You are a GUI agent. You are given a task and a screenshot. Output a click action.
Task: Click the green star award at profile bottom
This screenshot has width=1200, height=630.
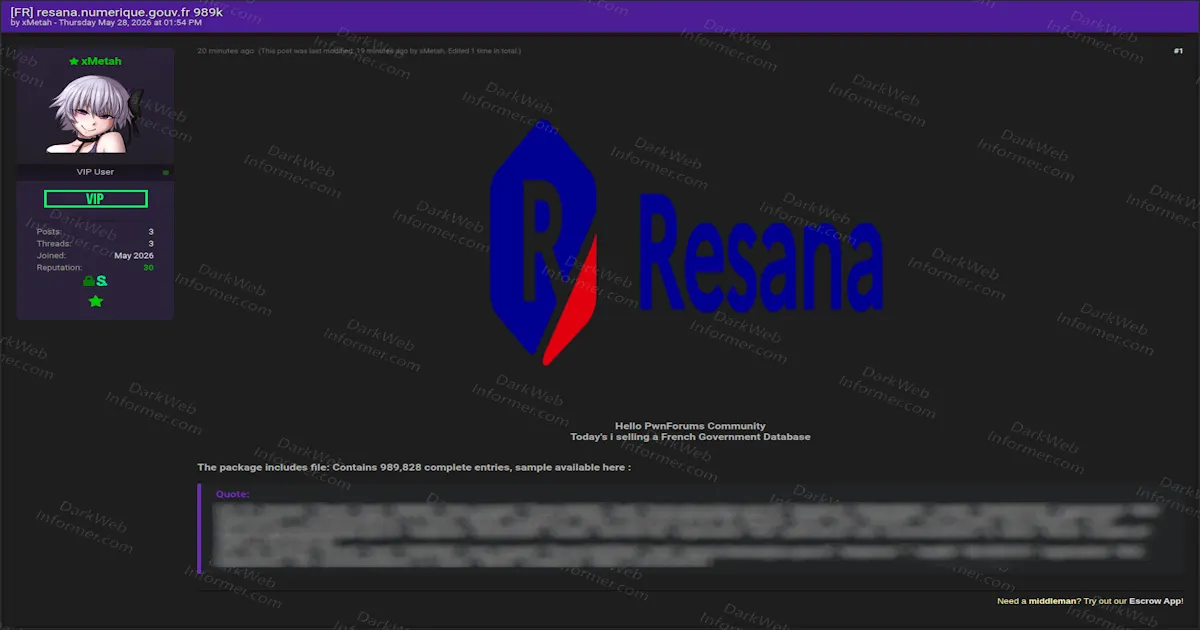(x=96, y=301)
